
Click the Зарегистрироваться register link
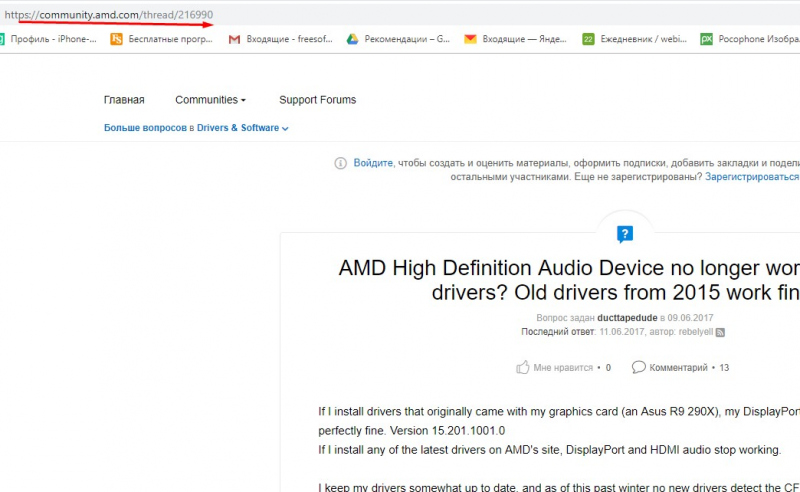[x=752, y=177]
